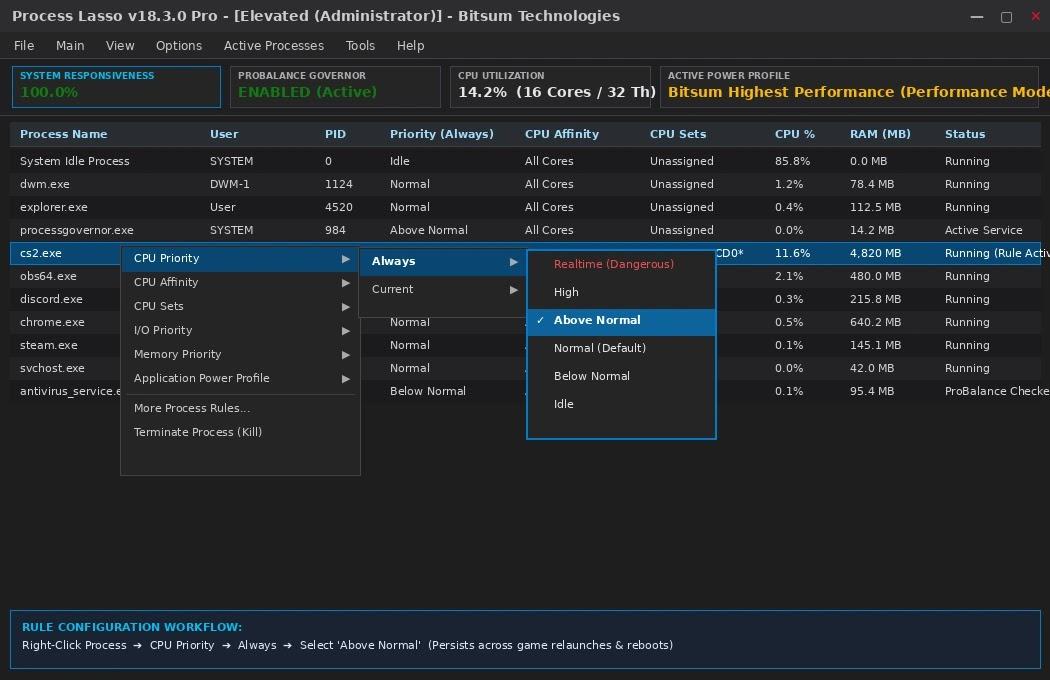This screenshot has width=1050, height=680.
Task: Select the Current priority option
Action: 442,290
